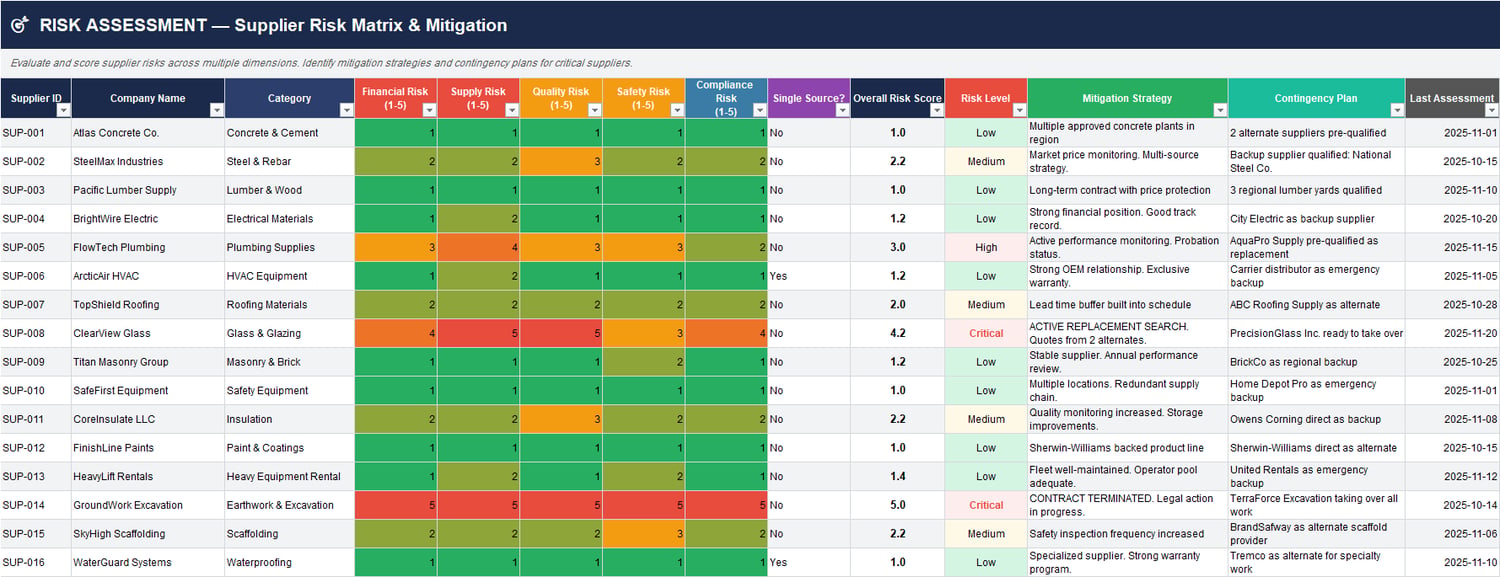Select FlowTech Plumbing's overall score 3.0

click(x=897, y=247)
